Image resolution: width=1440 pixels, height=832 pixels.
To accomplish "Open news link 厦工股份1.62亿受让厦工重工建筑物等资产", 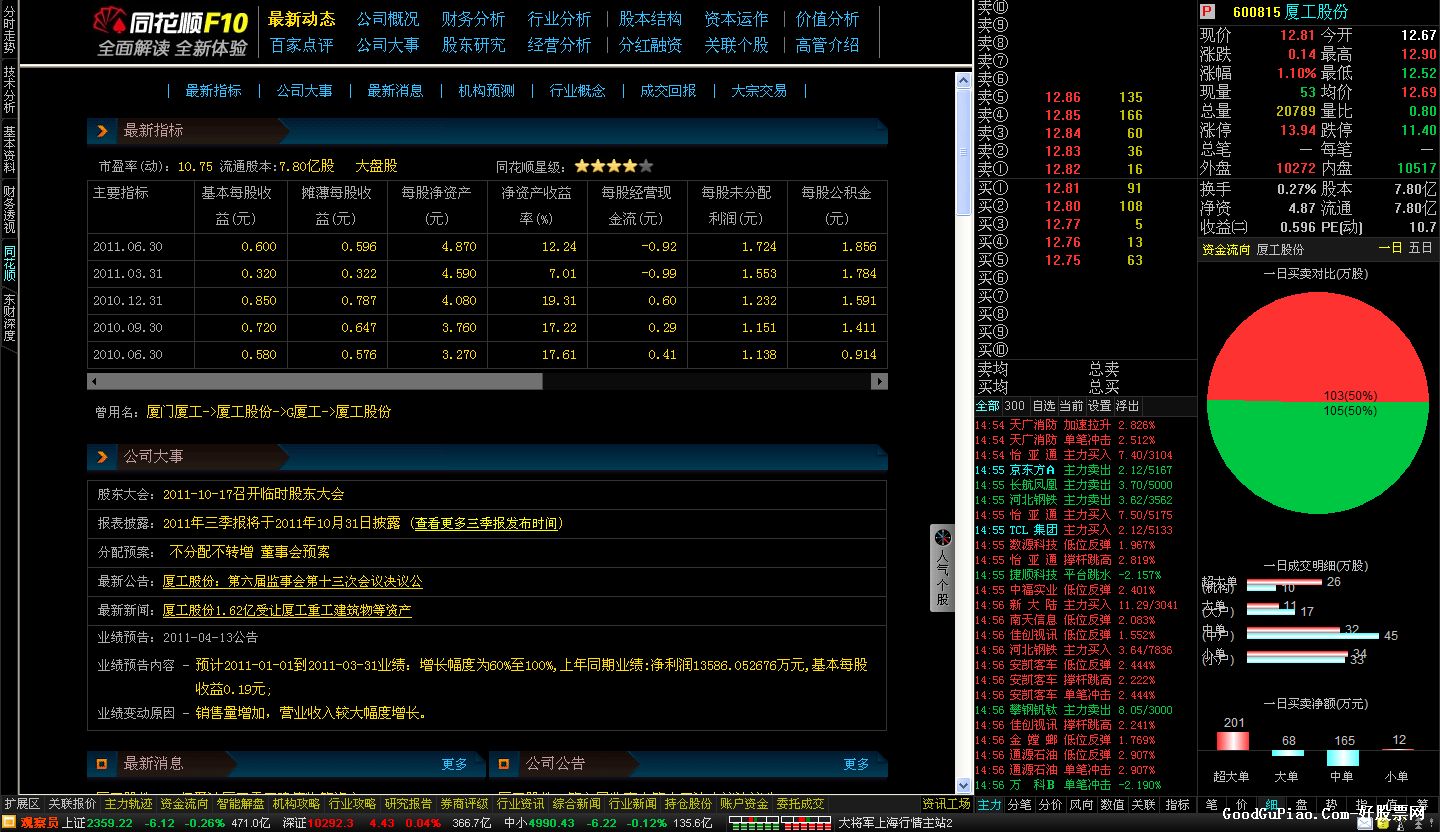I will coord(287,610).
